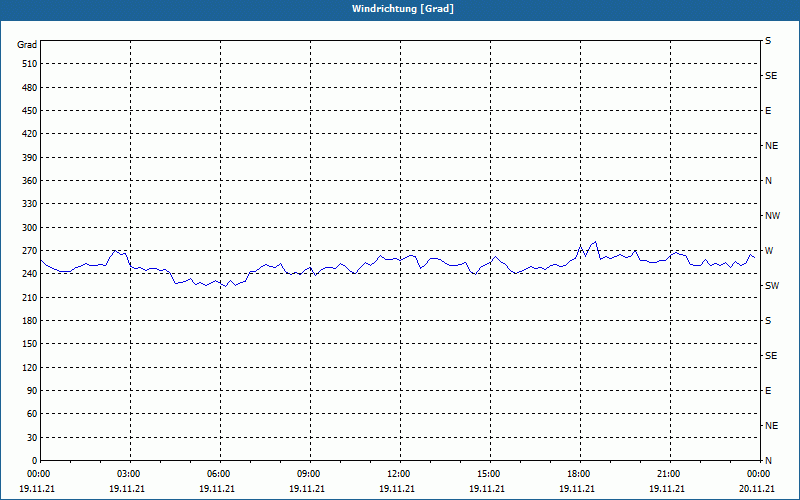This screenshot has width=800, height=500.
Task: Pick the 150 y-axis label
Action: (30, 344)
